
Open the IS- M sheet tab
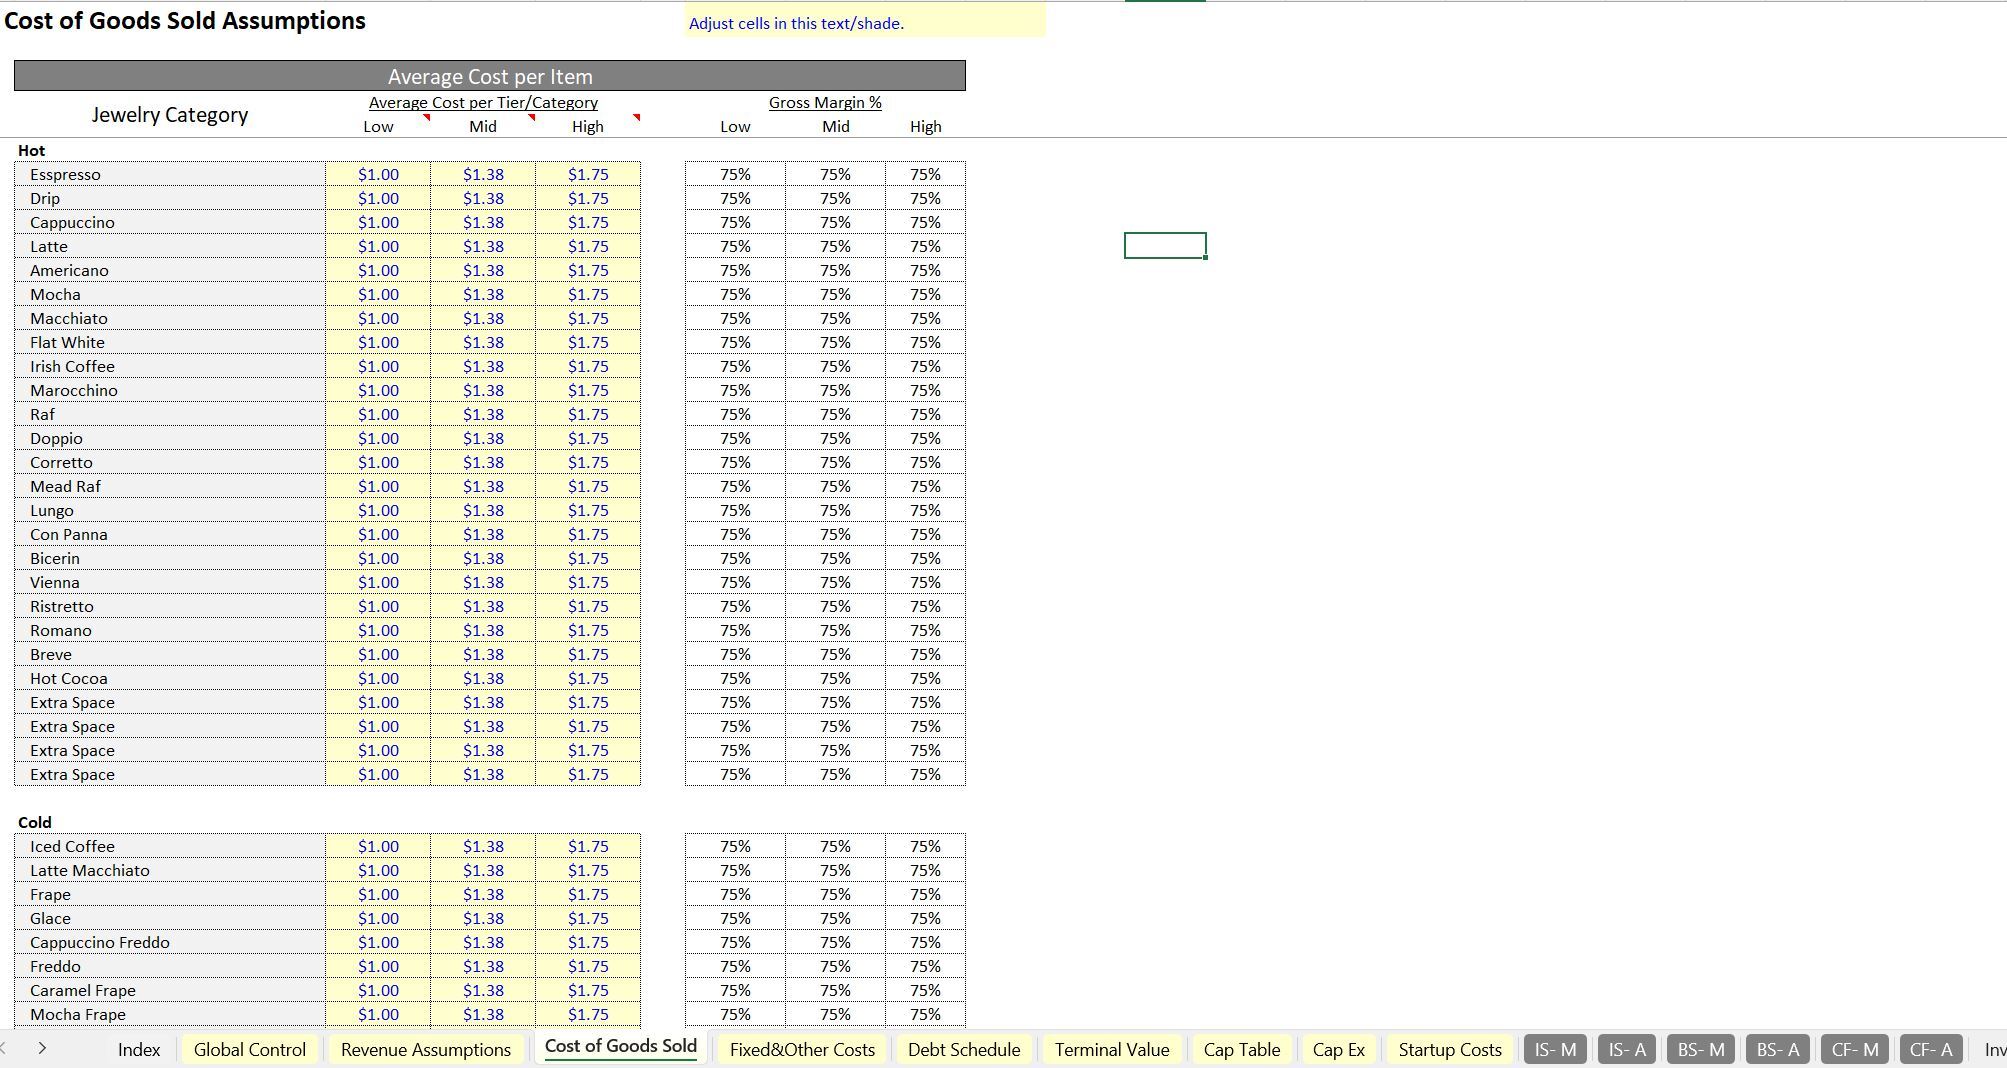tap(1555, 1049)
